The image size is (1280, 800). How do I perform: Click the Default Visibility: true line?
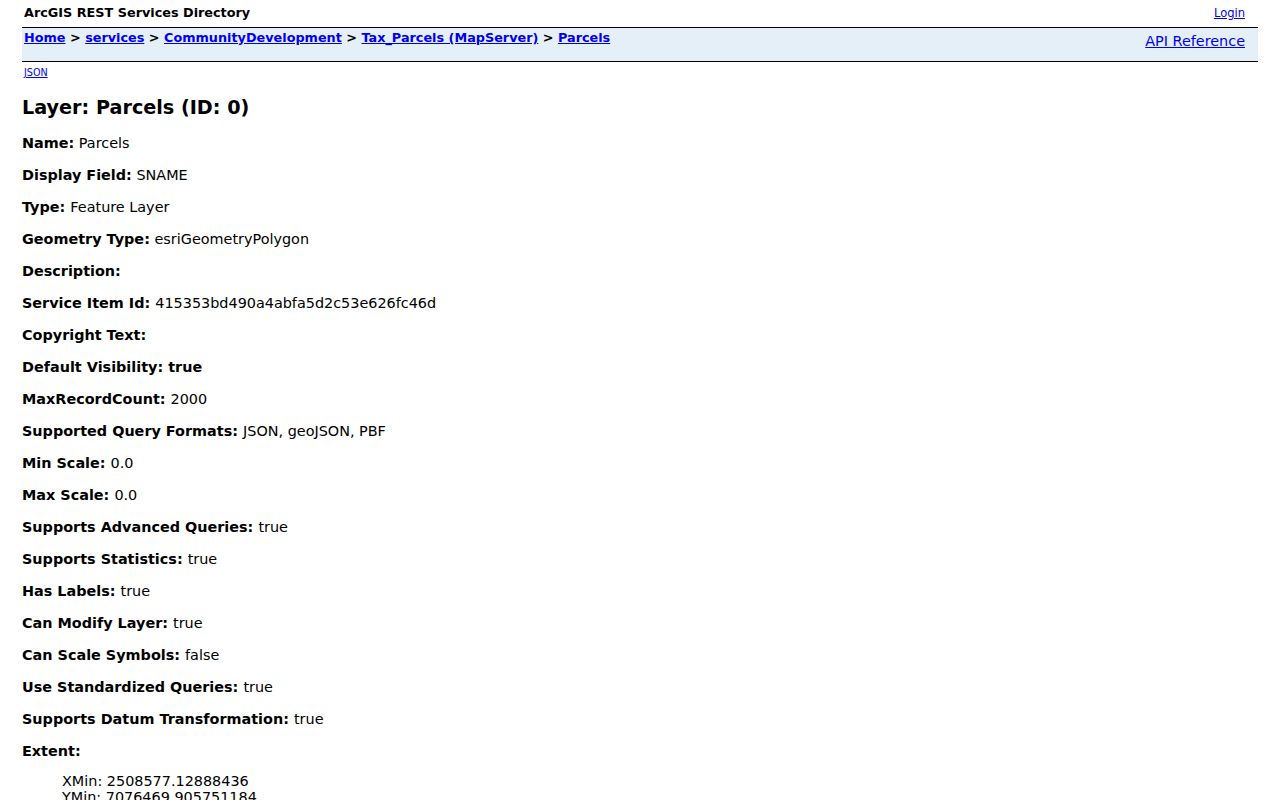pyautogui.click(x=112, y=367)
